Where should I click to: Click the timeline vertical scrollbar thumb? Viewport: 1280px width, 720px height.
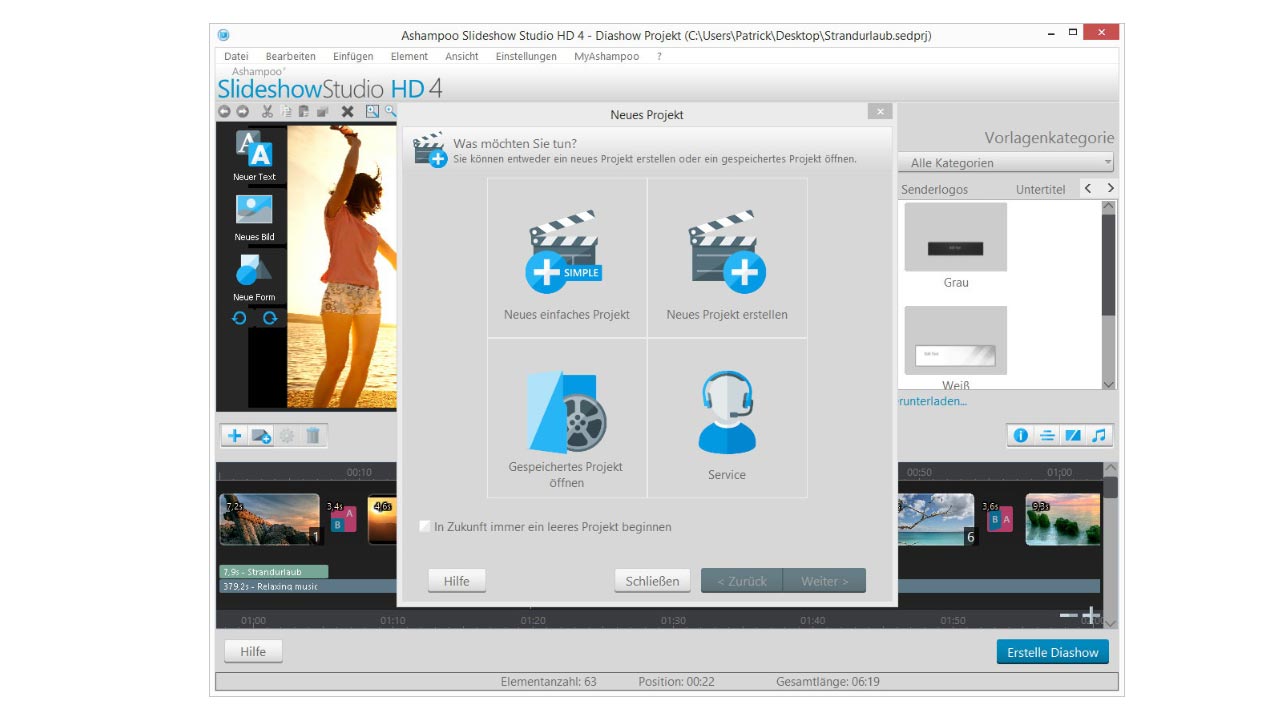[1110, 487]
